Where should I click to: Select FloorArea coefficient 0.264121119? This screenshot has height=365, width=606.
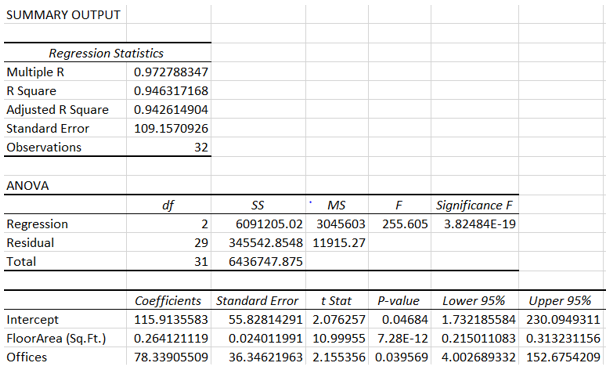[171, 339]
